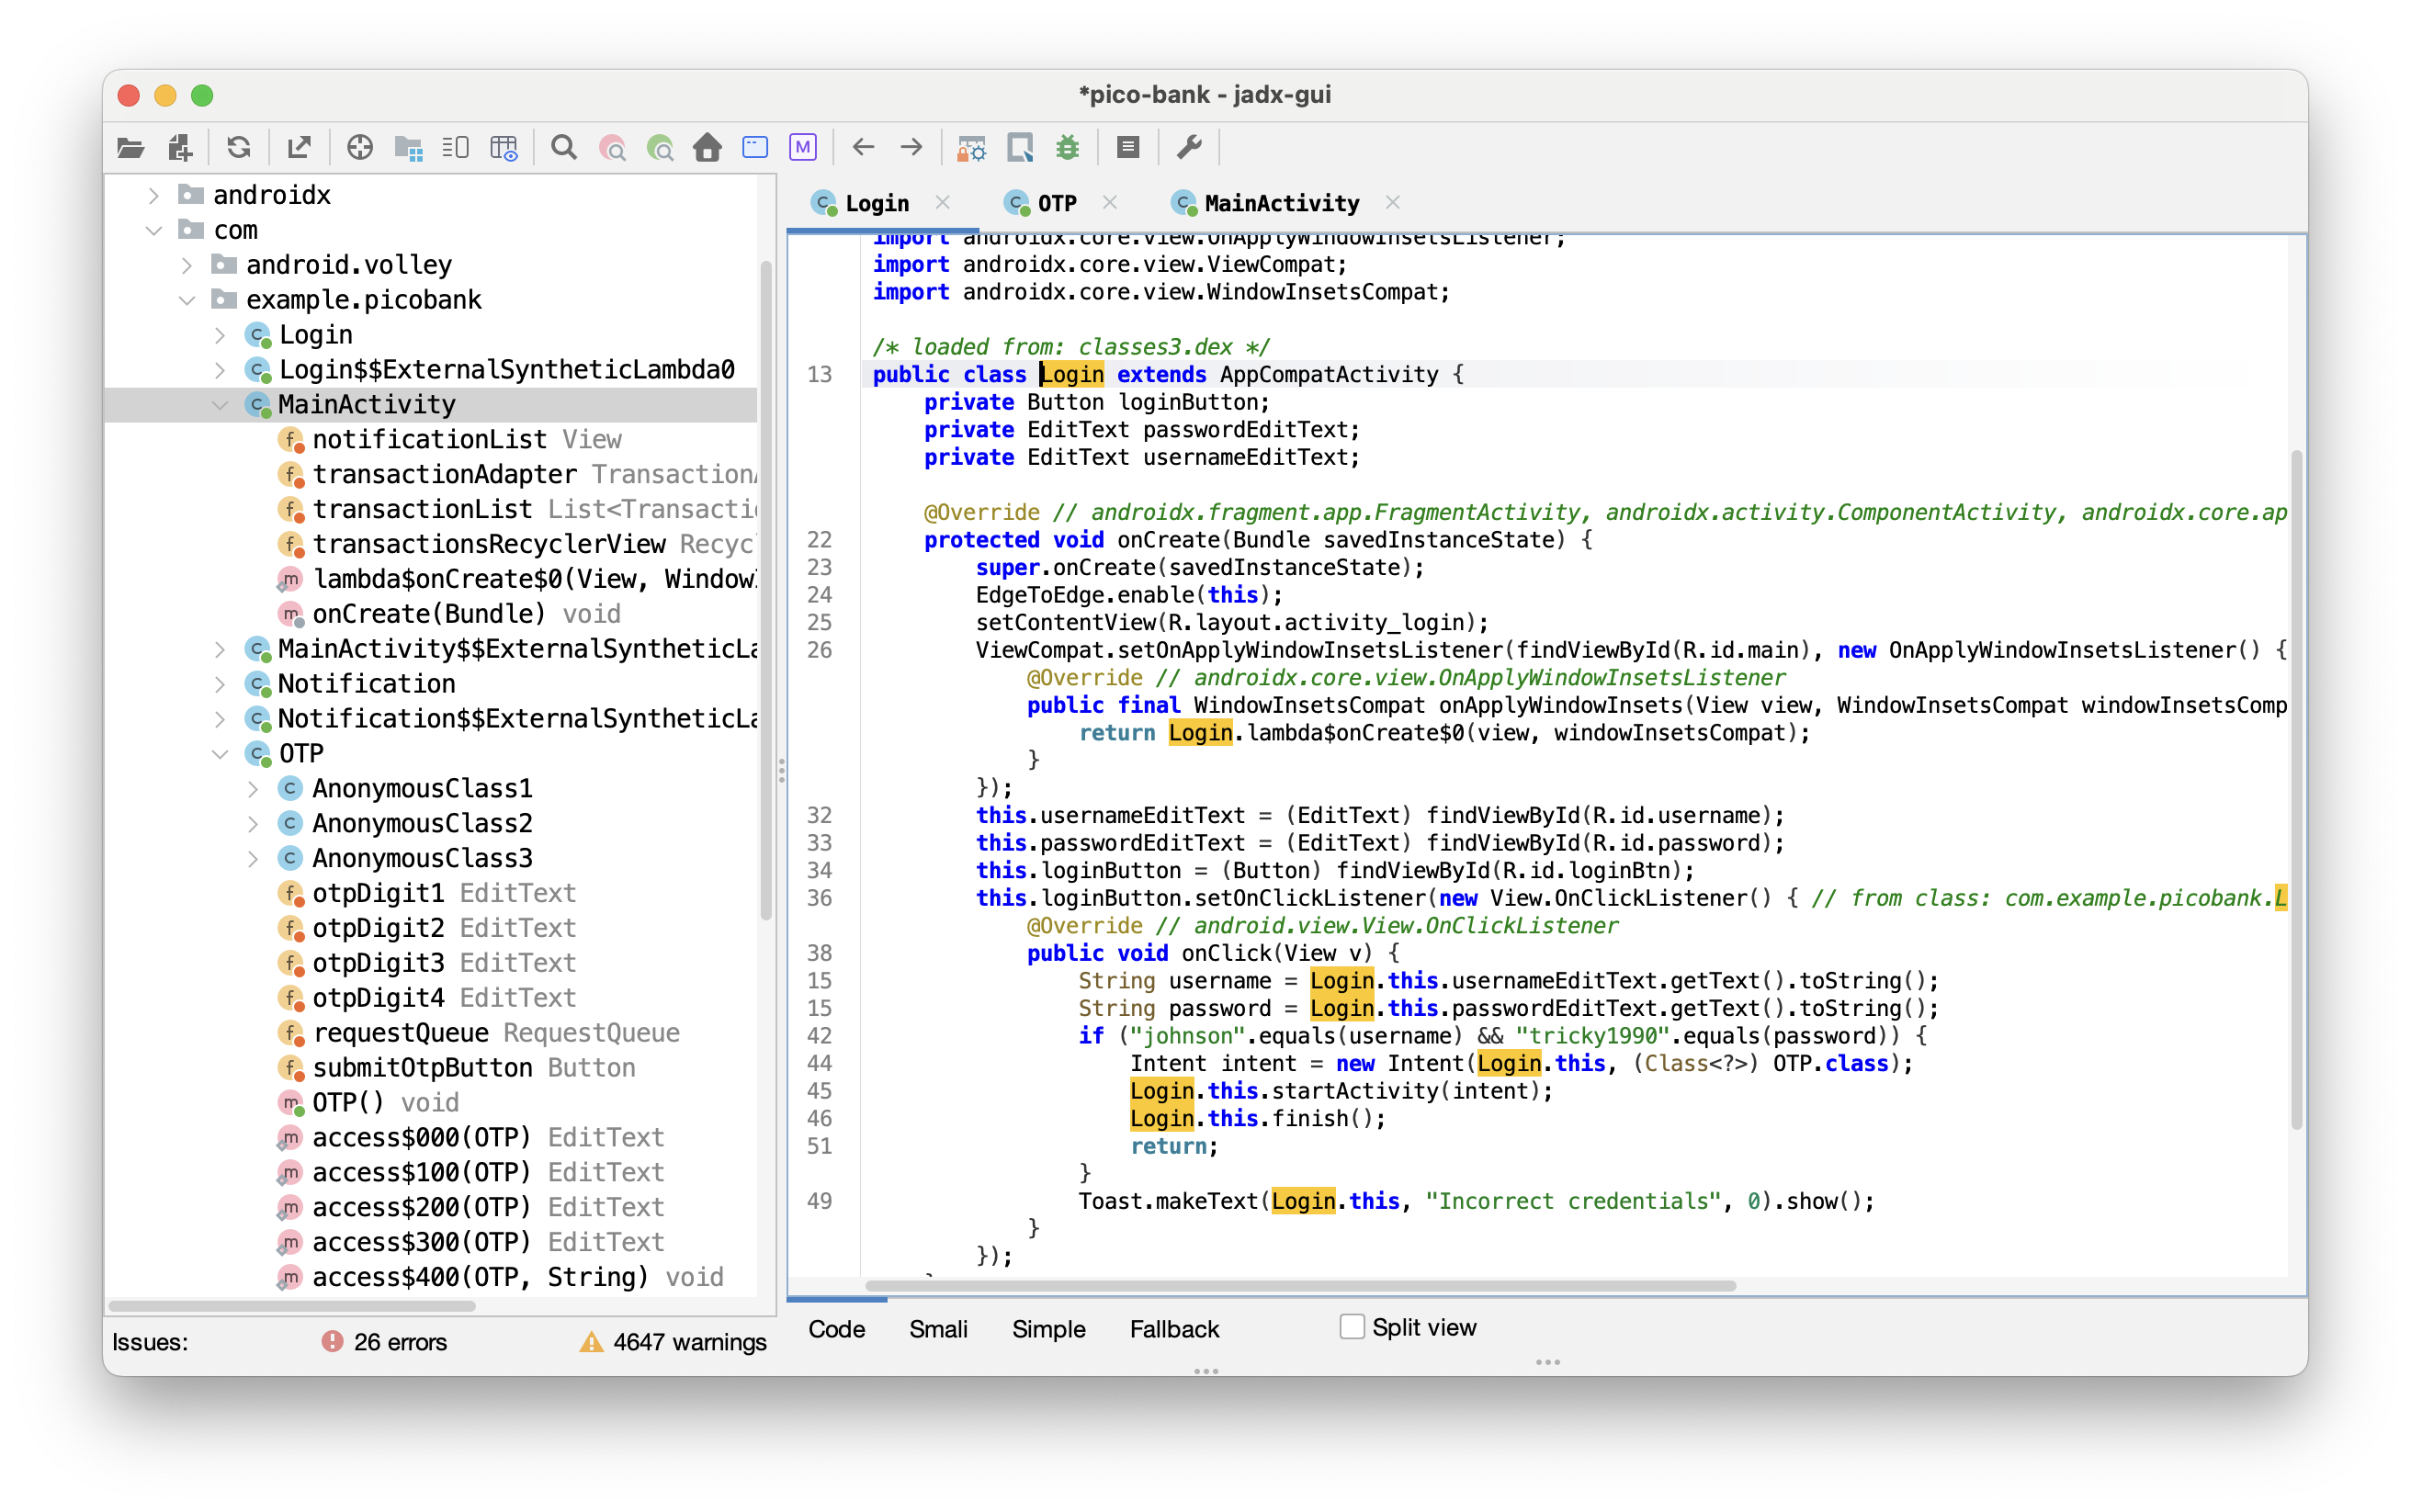Reload the decompiled files
Viewport: 2411px width, 1512px height.
click(x=239, y=147)
